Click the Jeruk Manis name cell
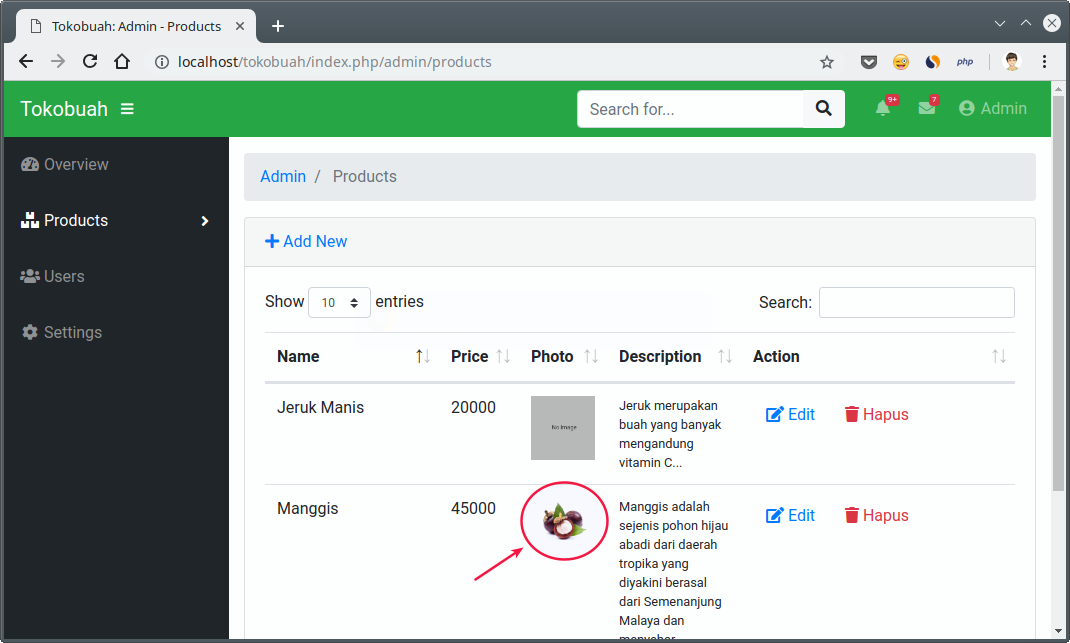Image resolution: width=1070 pixels, height=643 pixels. coord(320,408)
